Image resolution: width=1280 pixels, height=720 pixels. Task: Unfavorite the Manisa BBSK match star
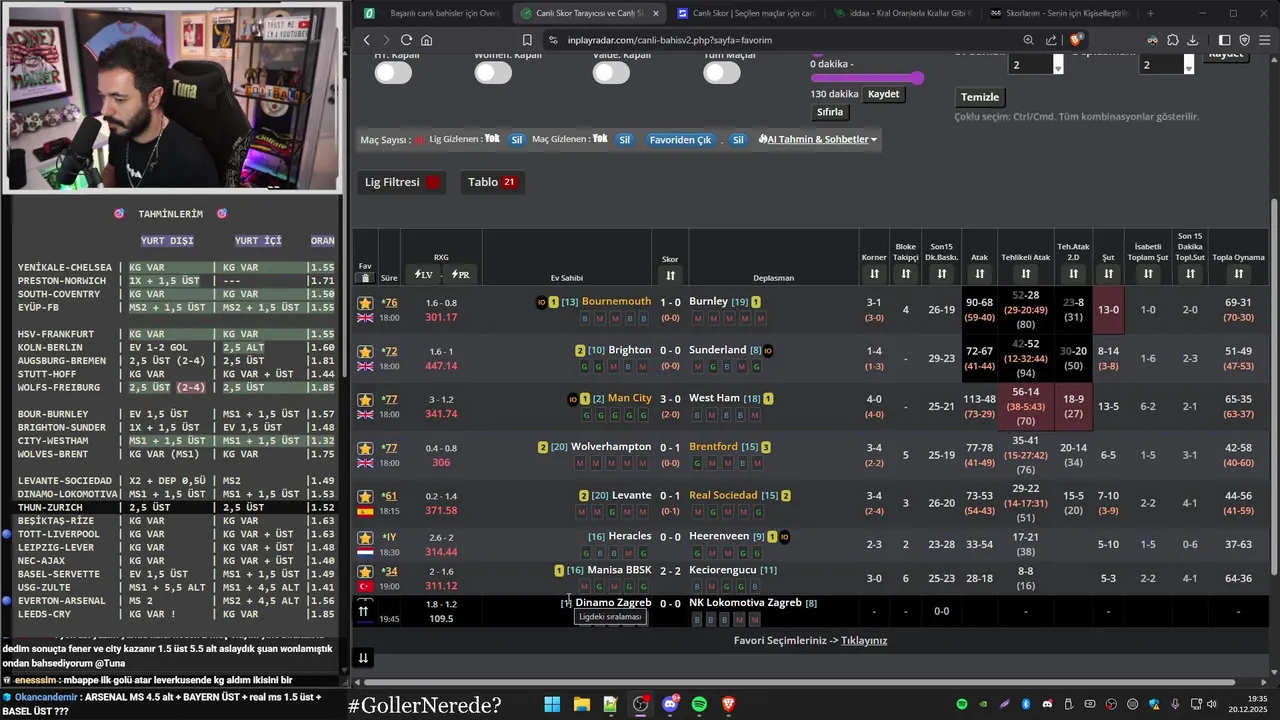pyautogui.click(x=365, y=572)
